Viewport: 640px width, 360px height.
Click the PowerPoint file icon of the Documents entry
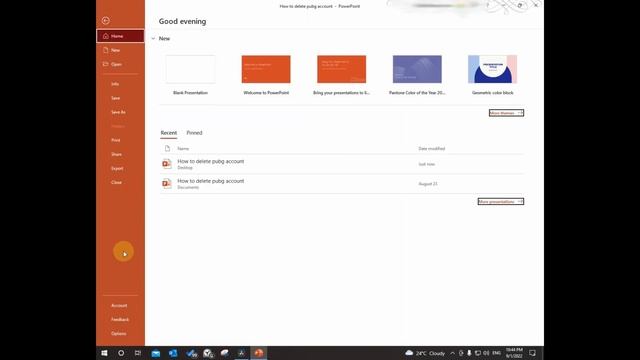(167, 184)
